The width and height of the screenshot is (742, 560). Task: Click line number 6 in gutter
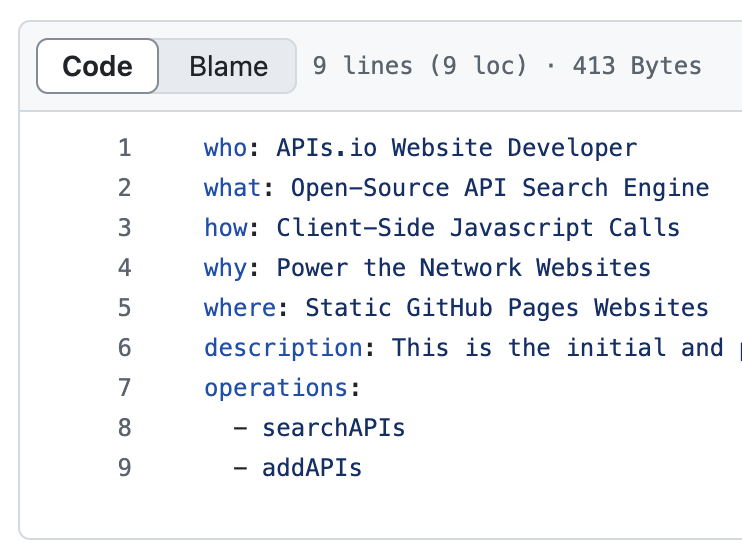[x=124, y=348]
